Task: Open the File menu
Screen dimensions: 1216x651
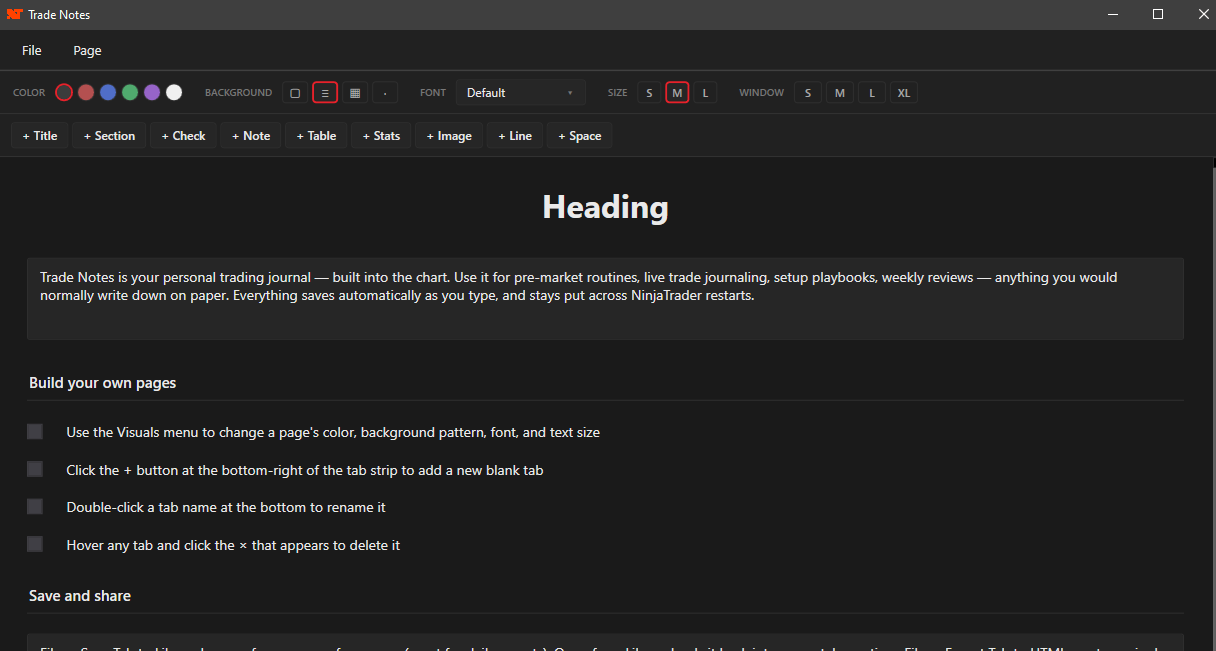Action: click(32, 51)
